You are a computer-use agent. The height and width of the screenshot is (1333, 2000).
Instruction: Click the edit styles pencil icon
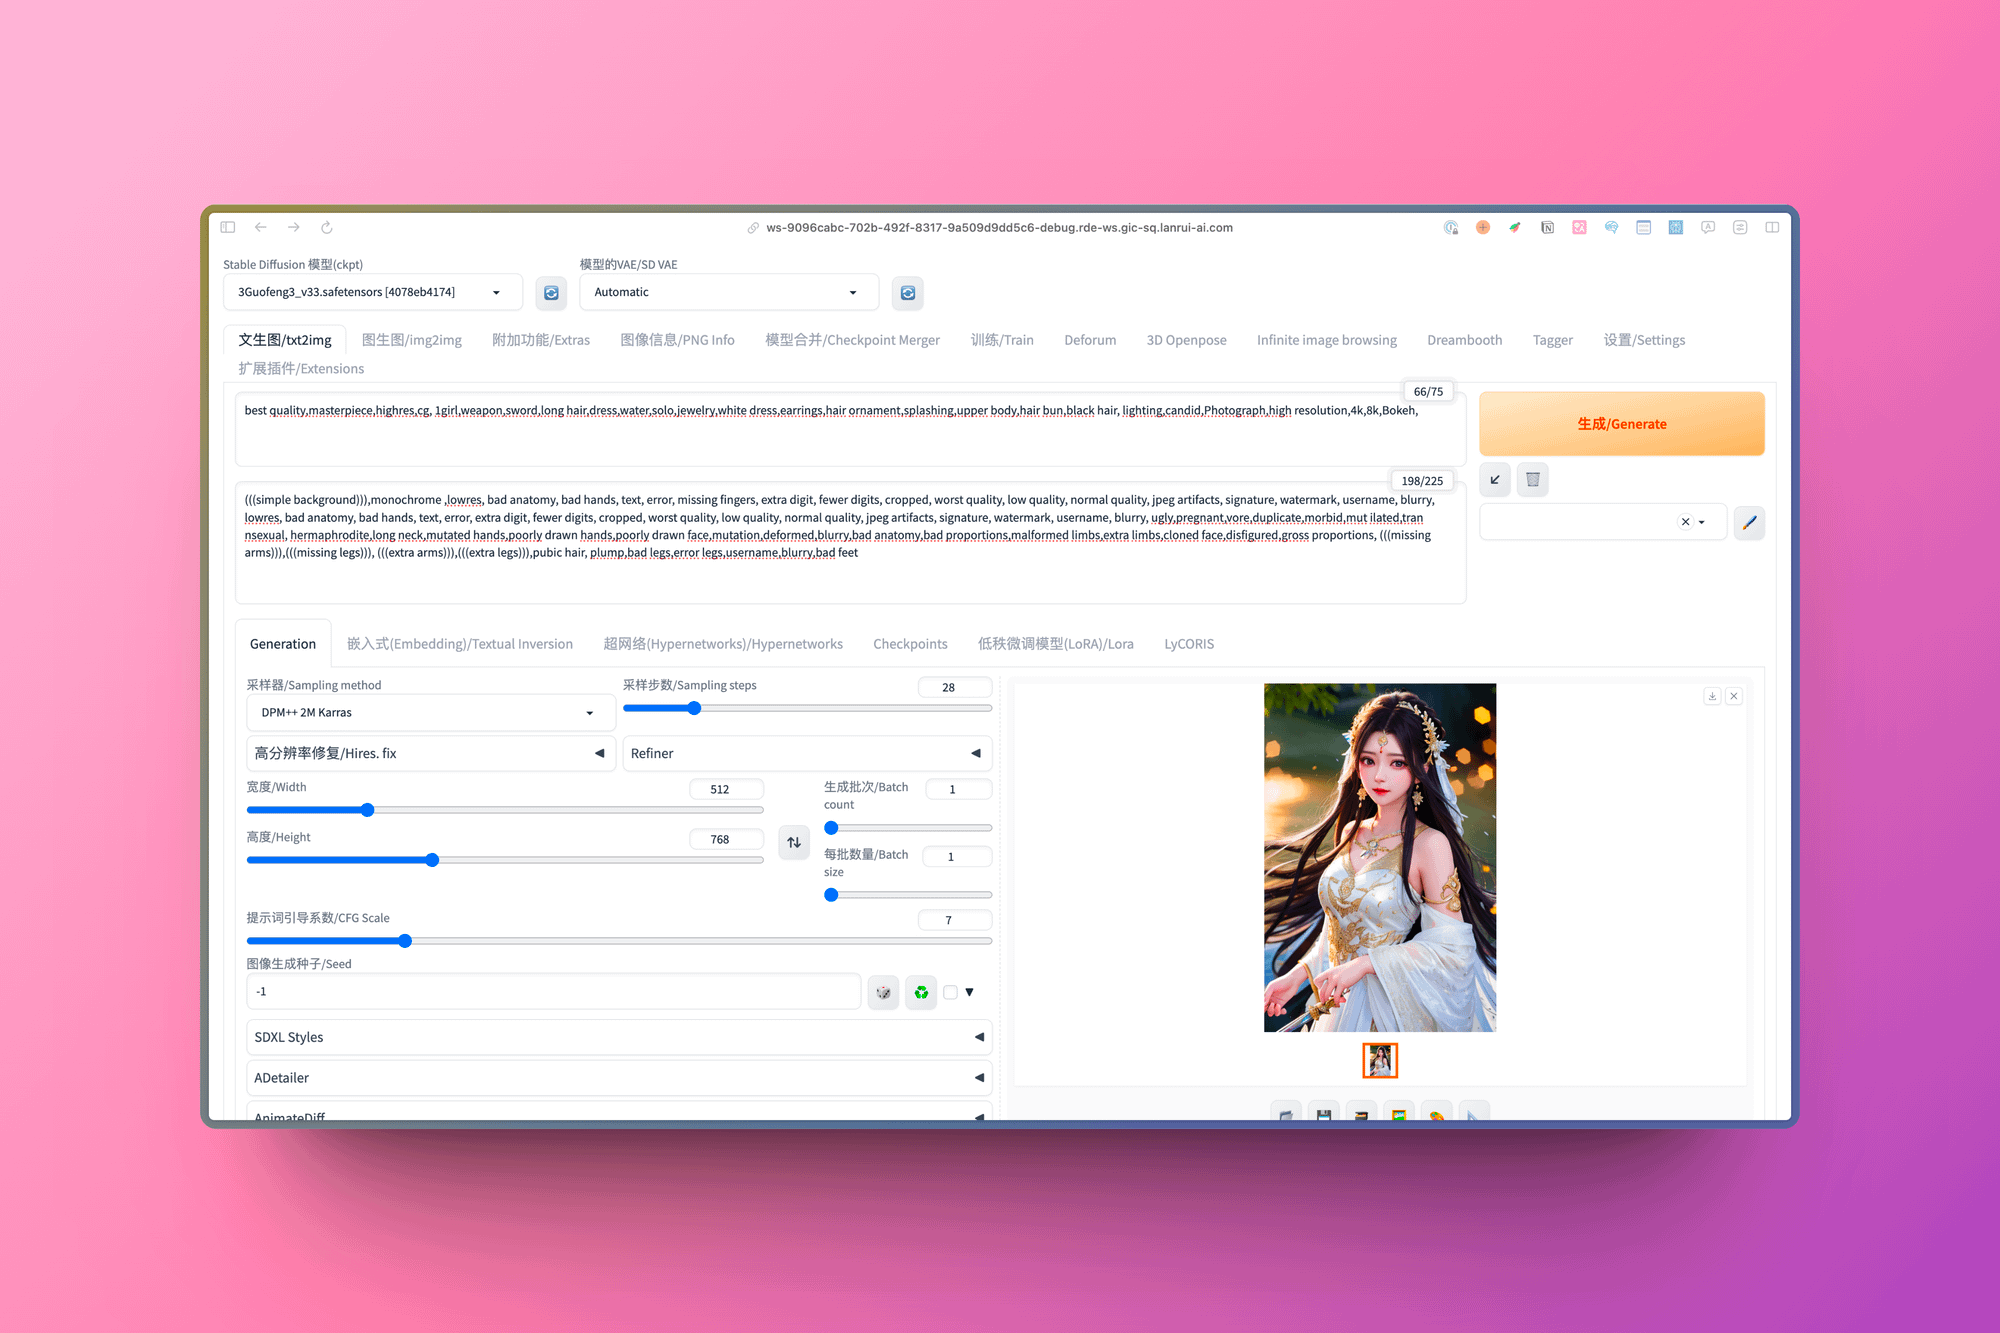pyautogui.click(x=1749, y=522)
